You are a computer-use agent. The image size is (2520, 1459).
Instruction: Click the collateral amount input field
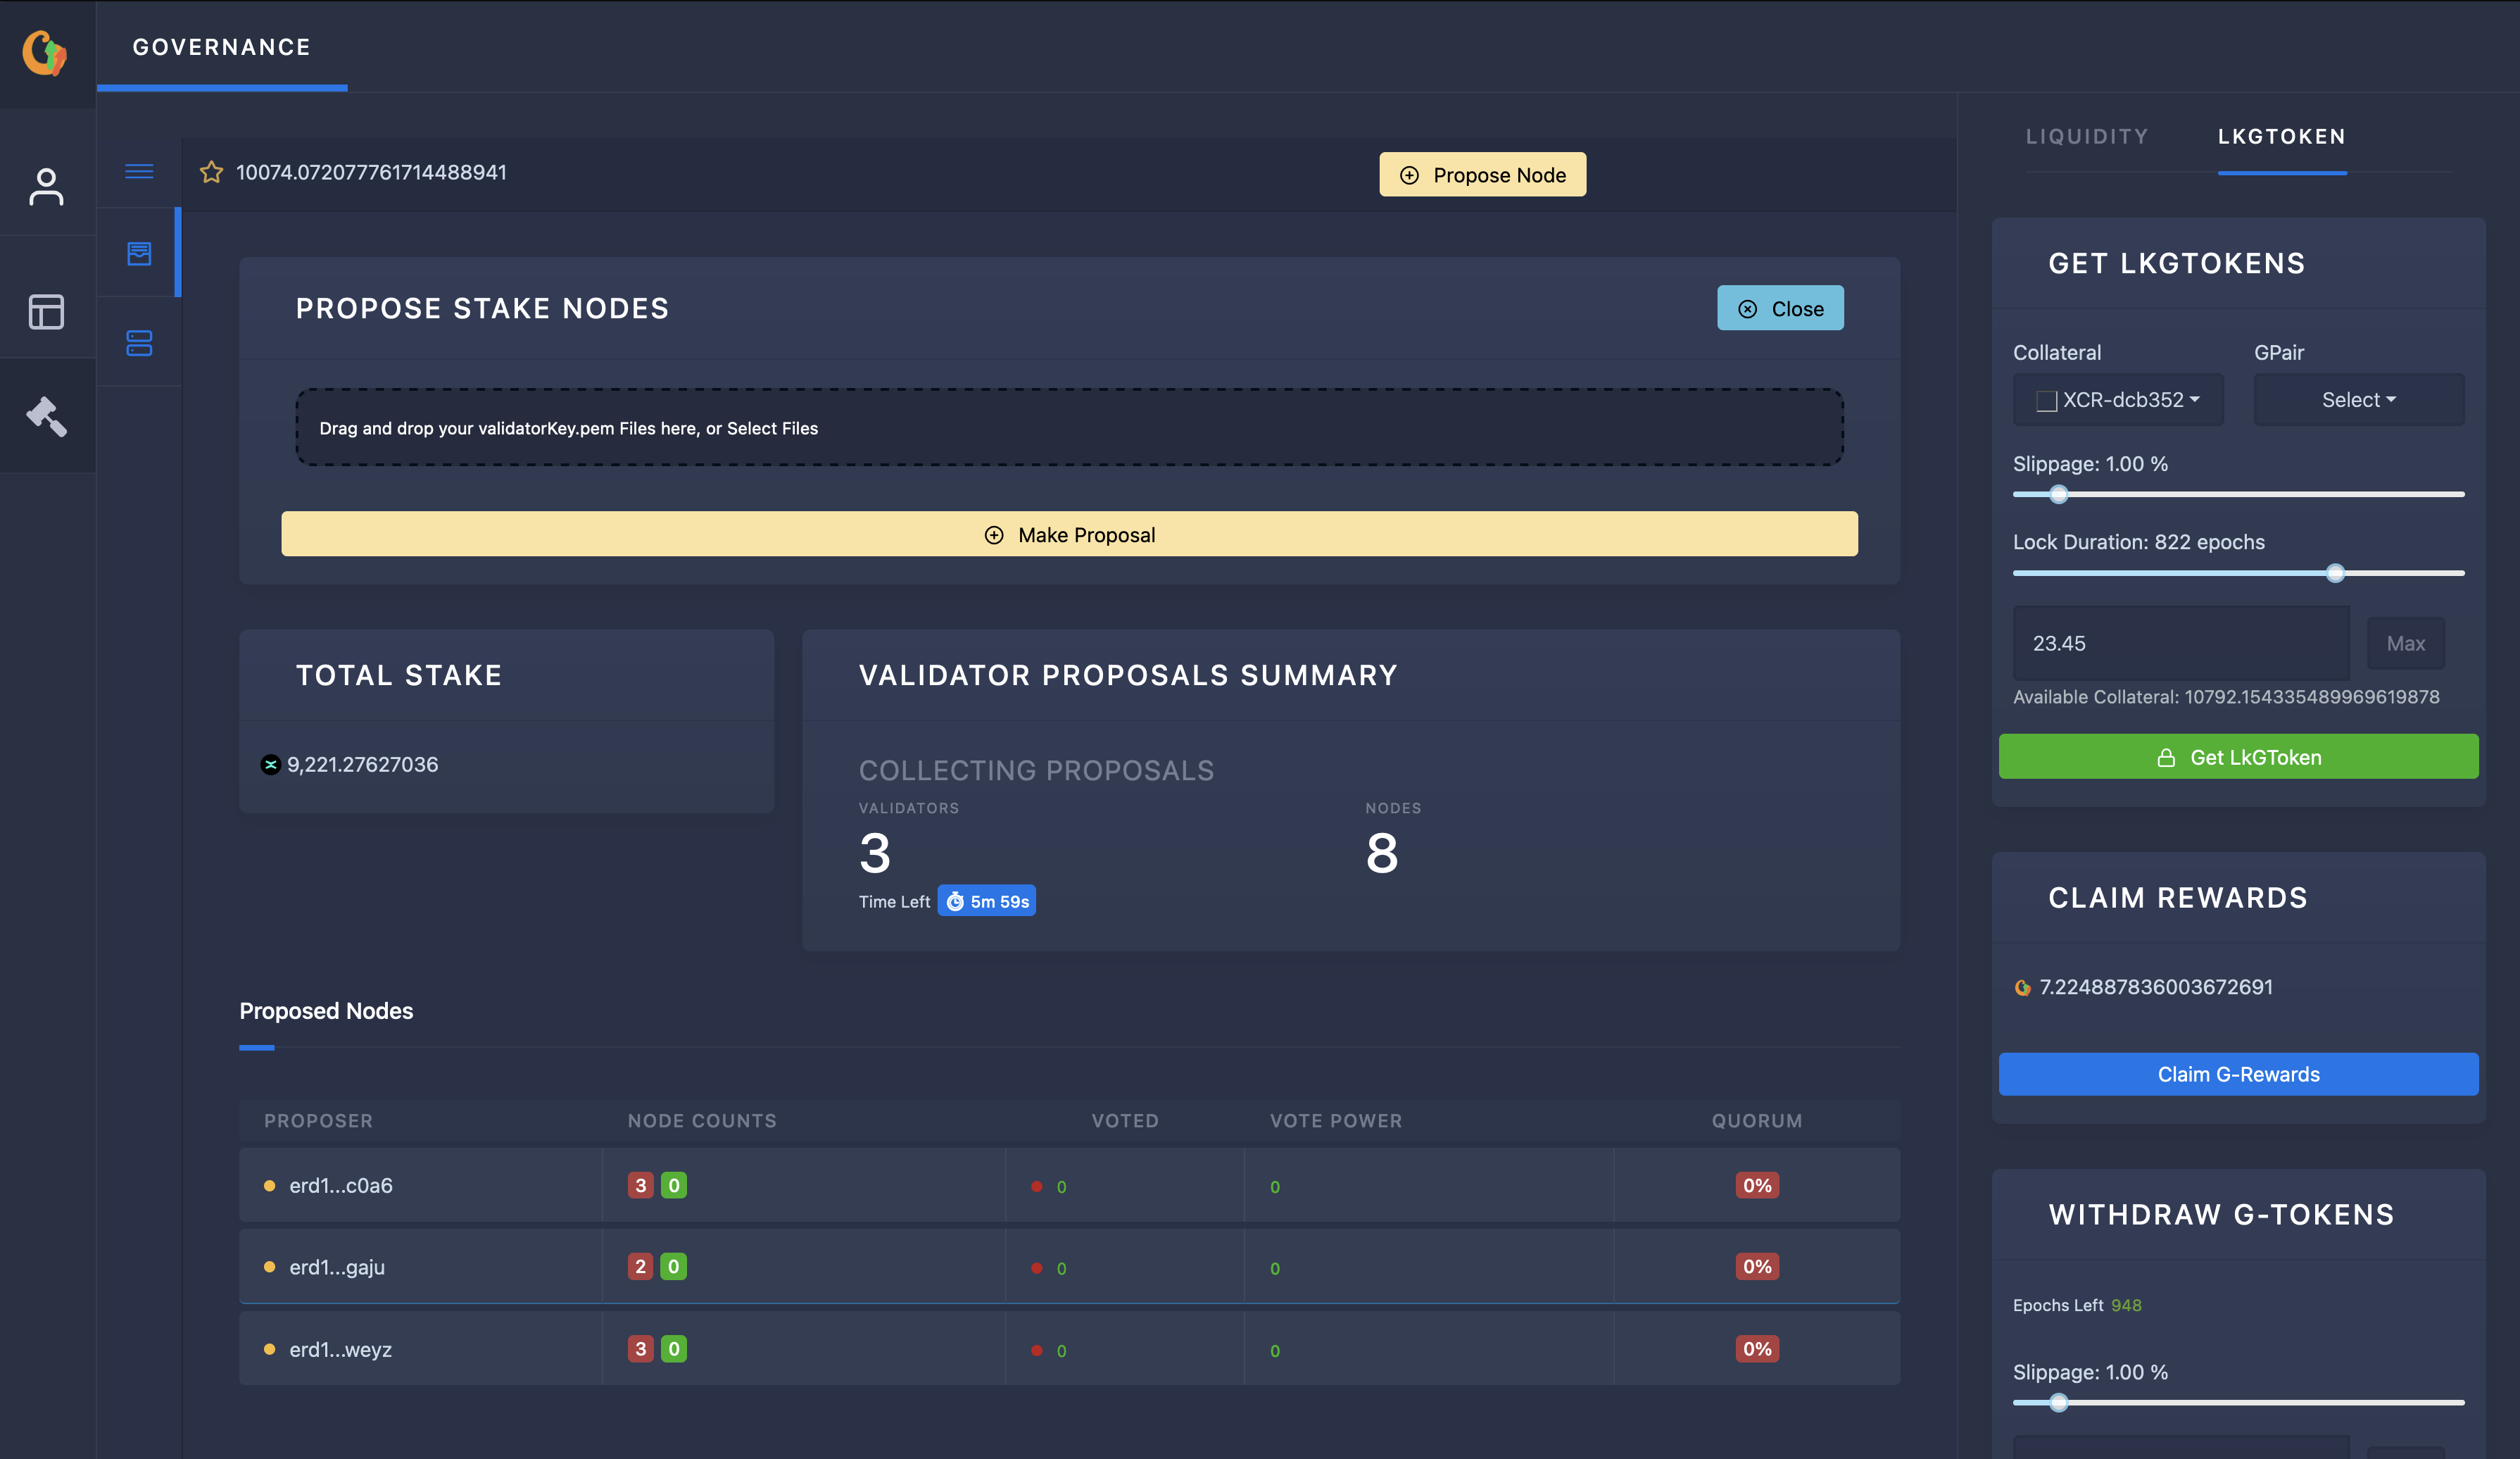(x=2180, y=643)
